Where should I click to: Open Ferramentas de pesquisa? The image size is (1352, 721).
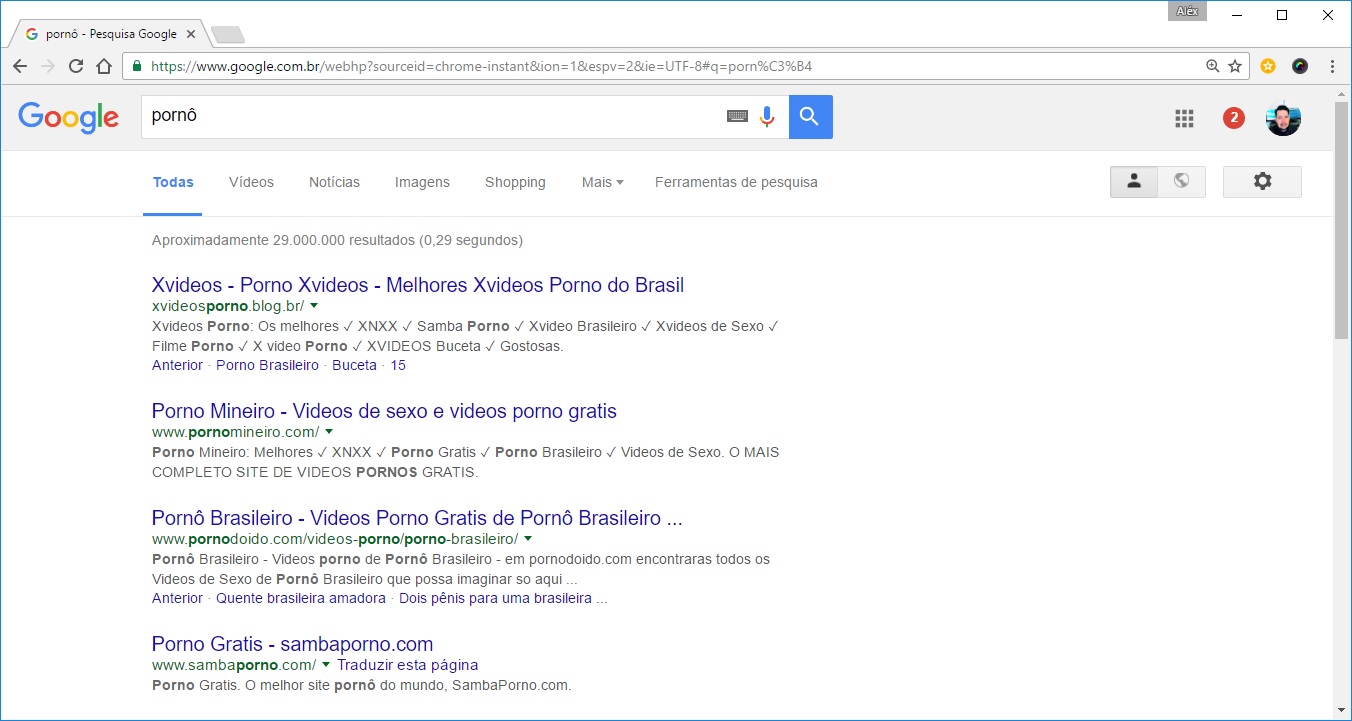click(x=736, y=182)
